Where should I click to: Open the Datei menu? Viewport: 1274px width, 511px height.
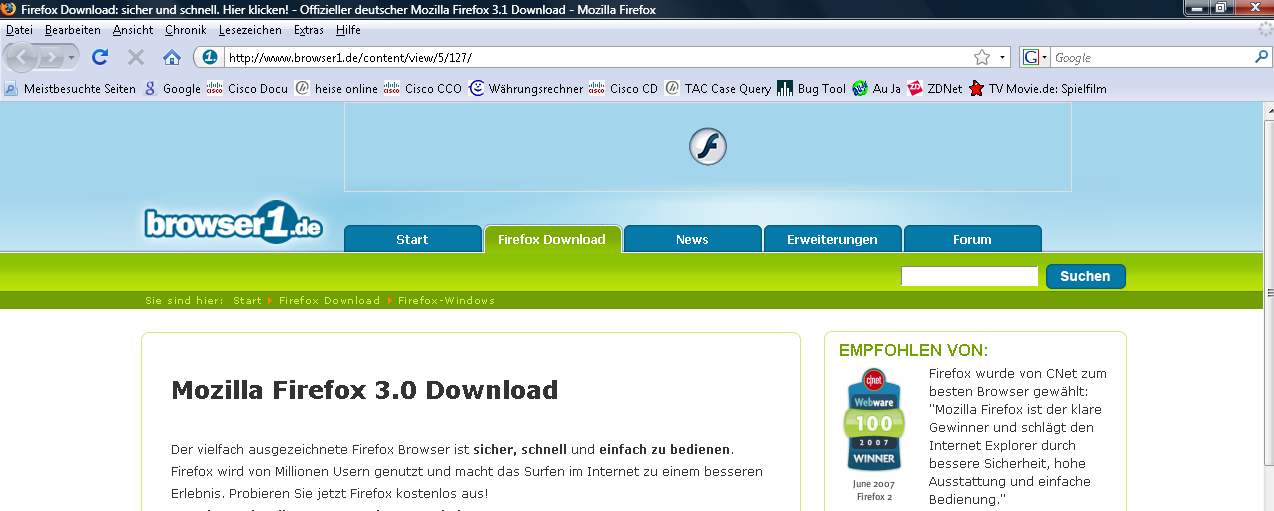[x=19, y=30]
